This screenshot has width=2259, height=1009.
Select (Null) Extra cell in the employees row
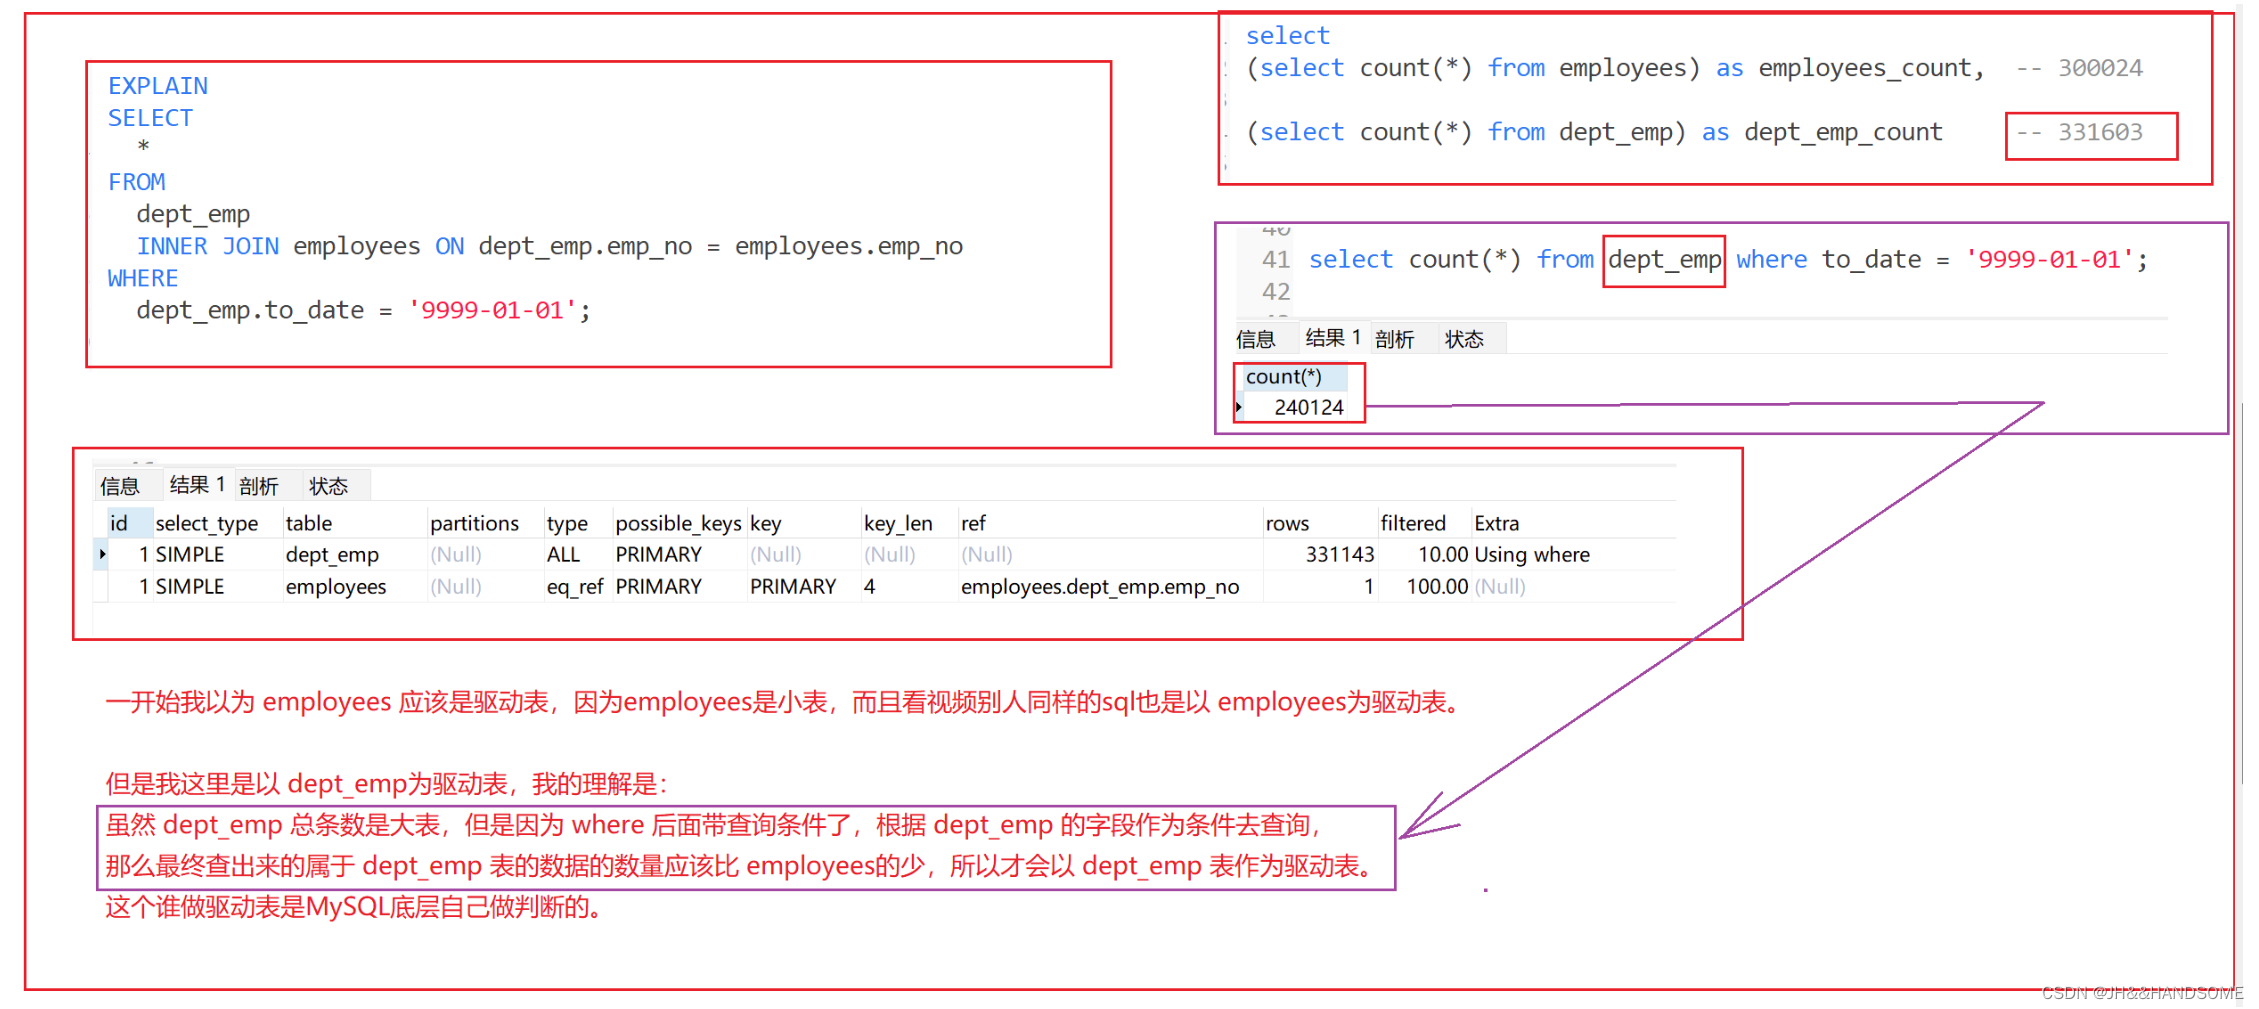pos(1501,587)
